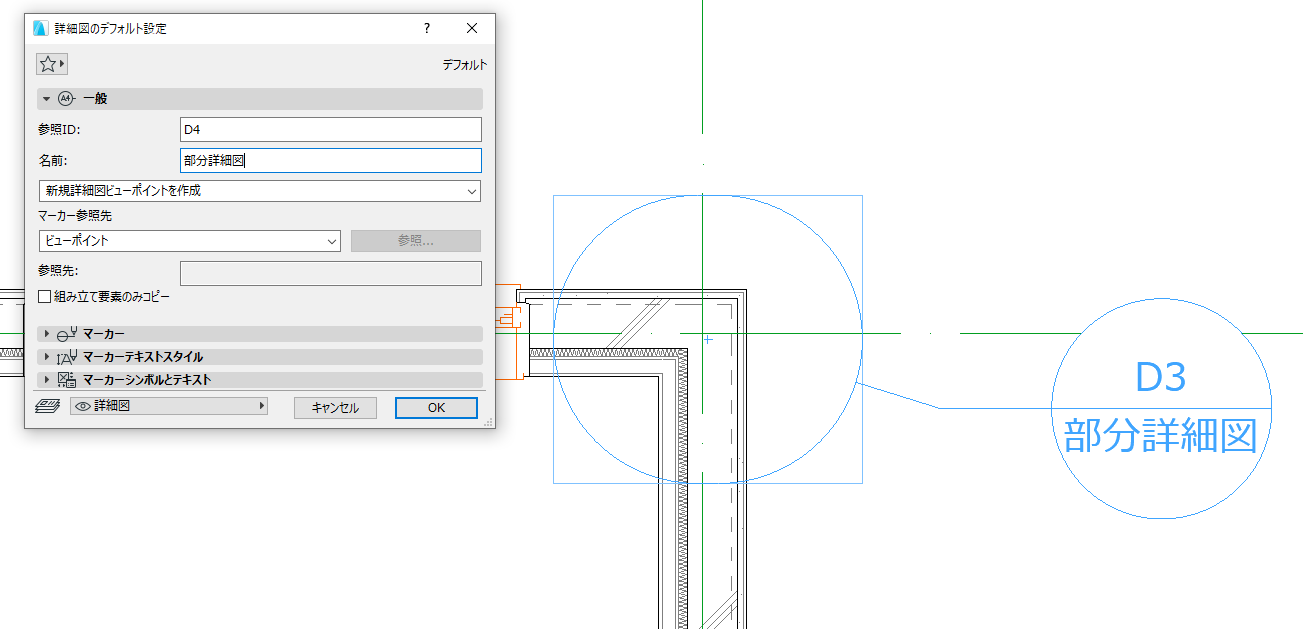
Task: Expand the マーカーシンボルとテキスト section
Action: (x=46, y=380)
